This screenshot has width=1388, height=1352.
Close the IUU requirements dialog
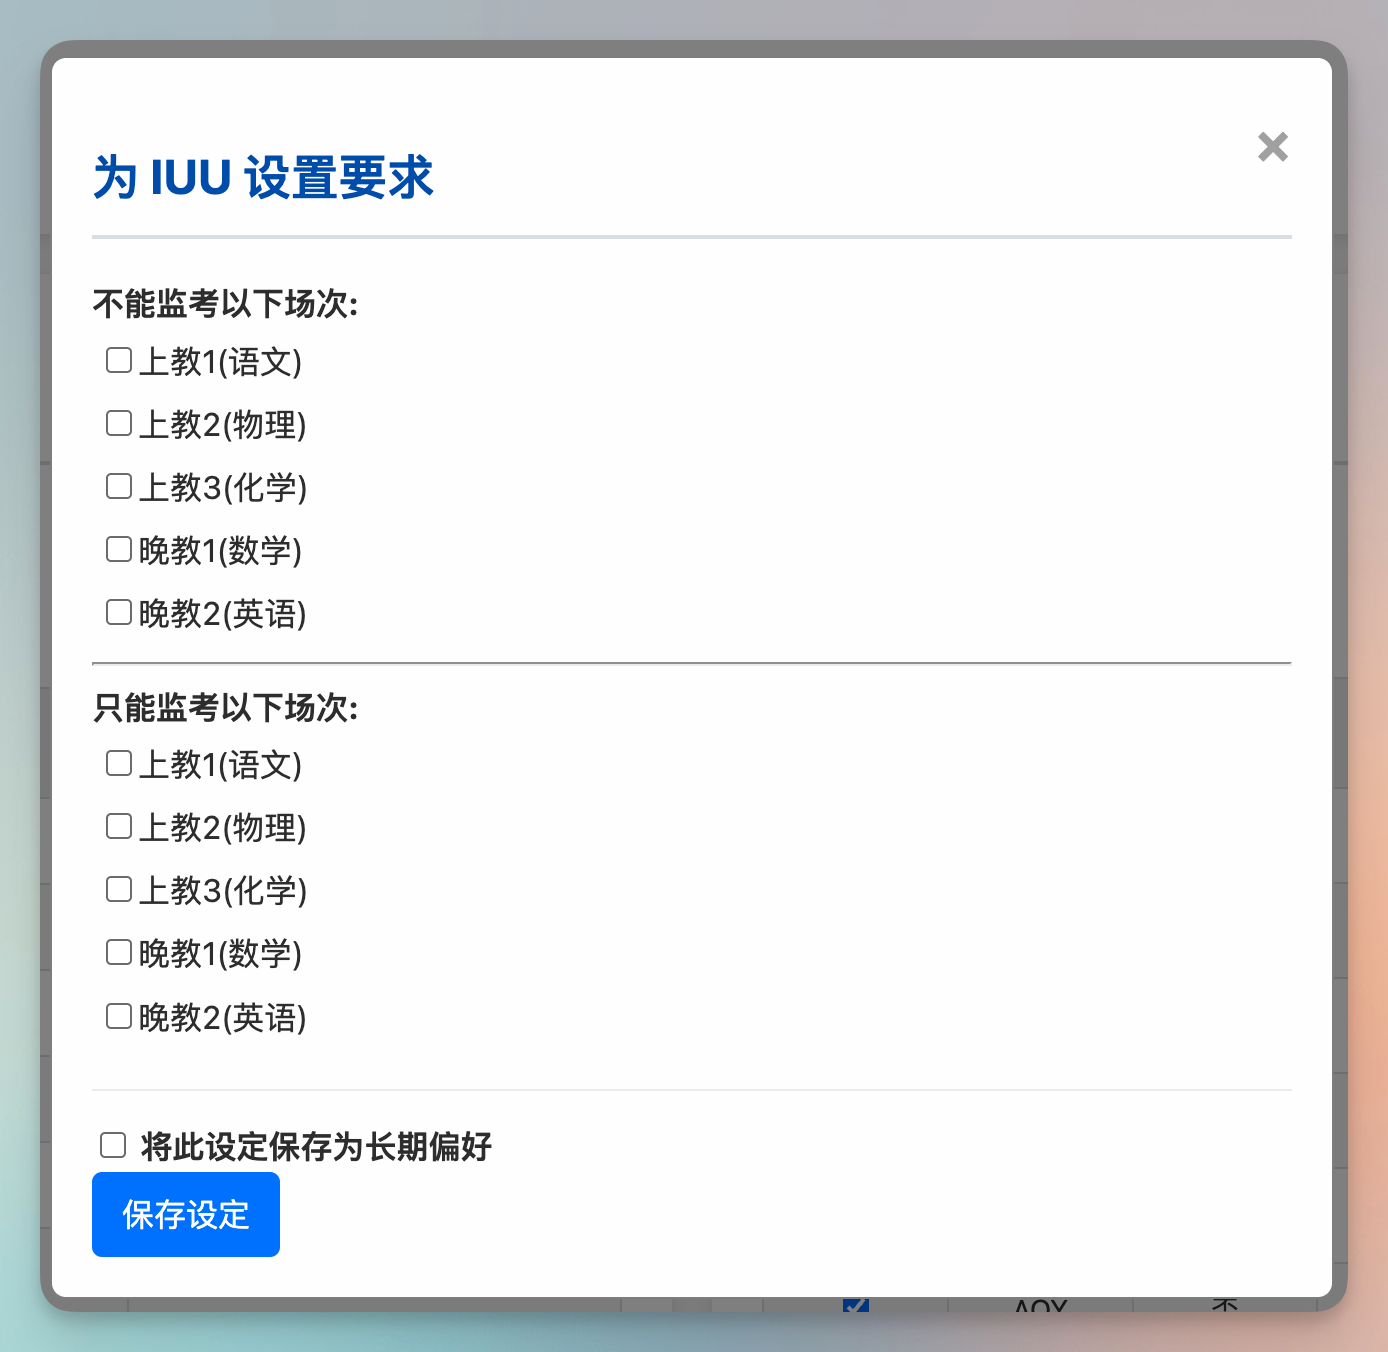click(1272, 147)
